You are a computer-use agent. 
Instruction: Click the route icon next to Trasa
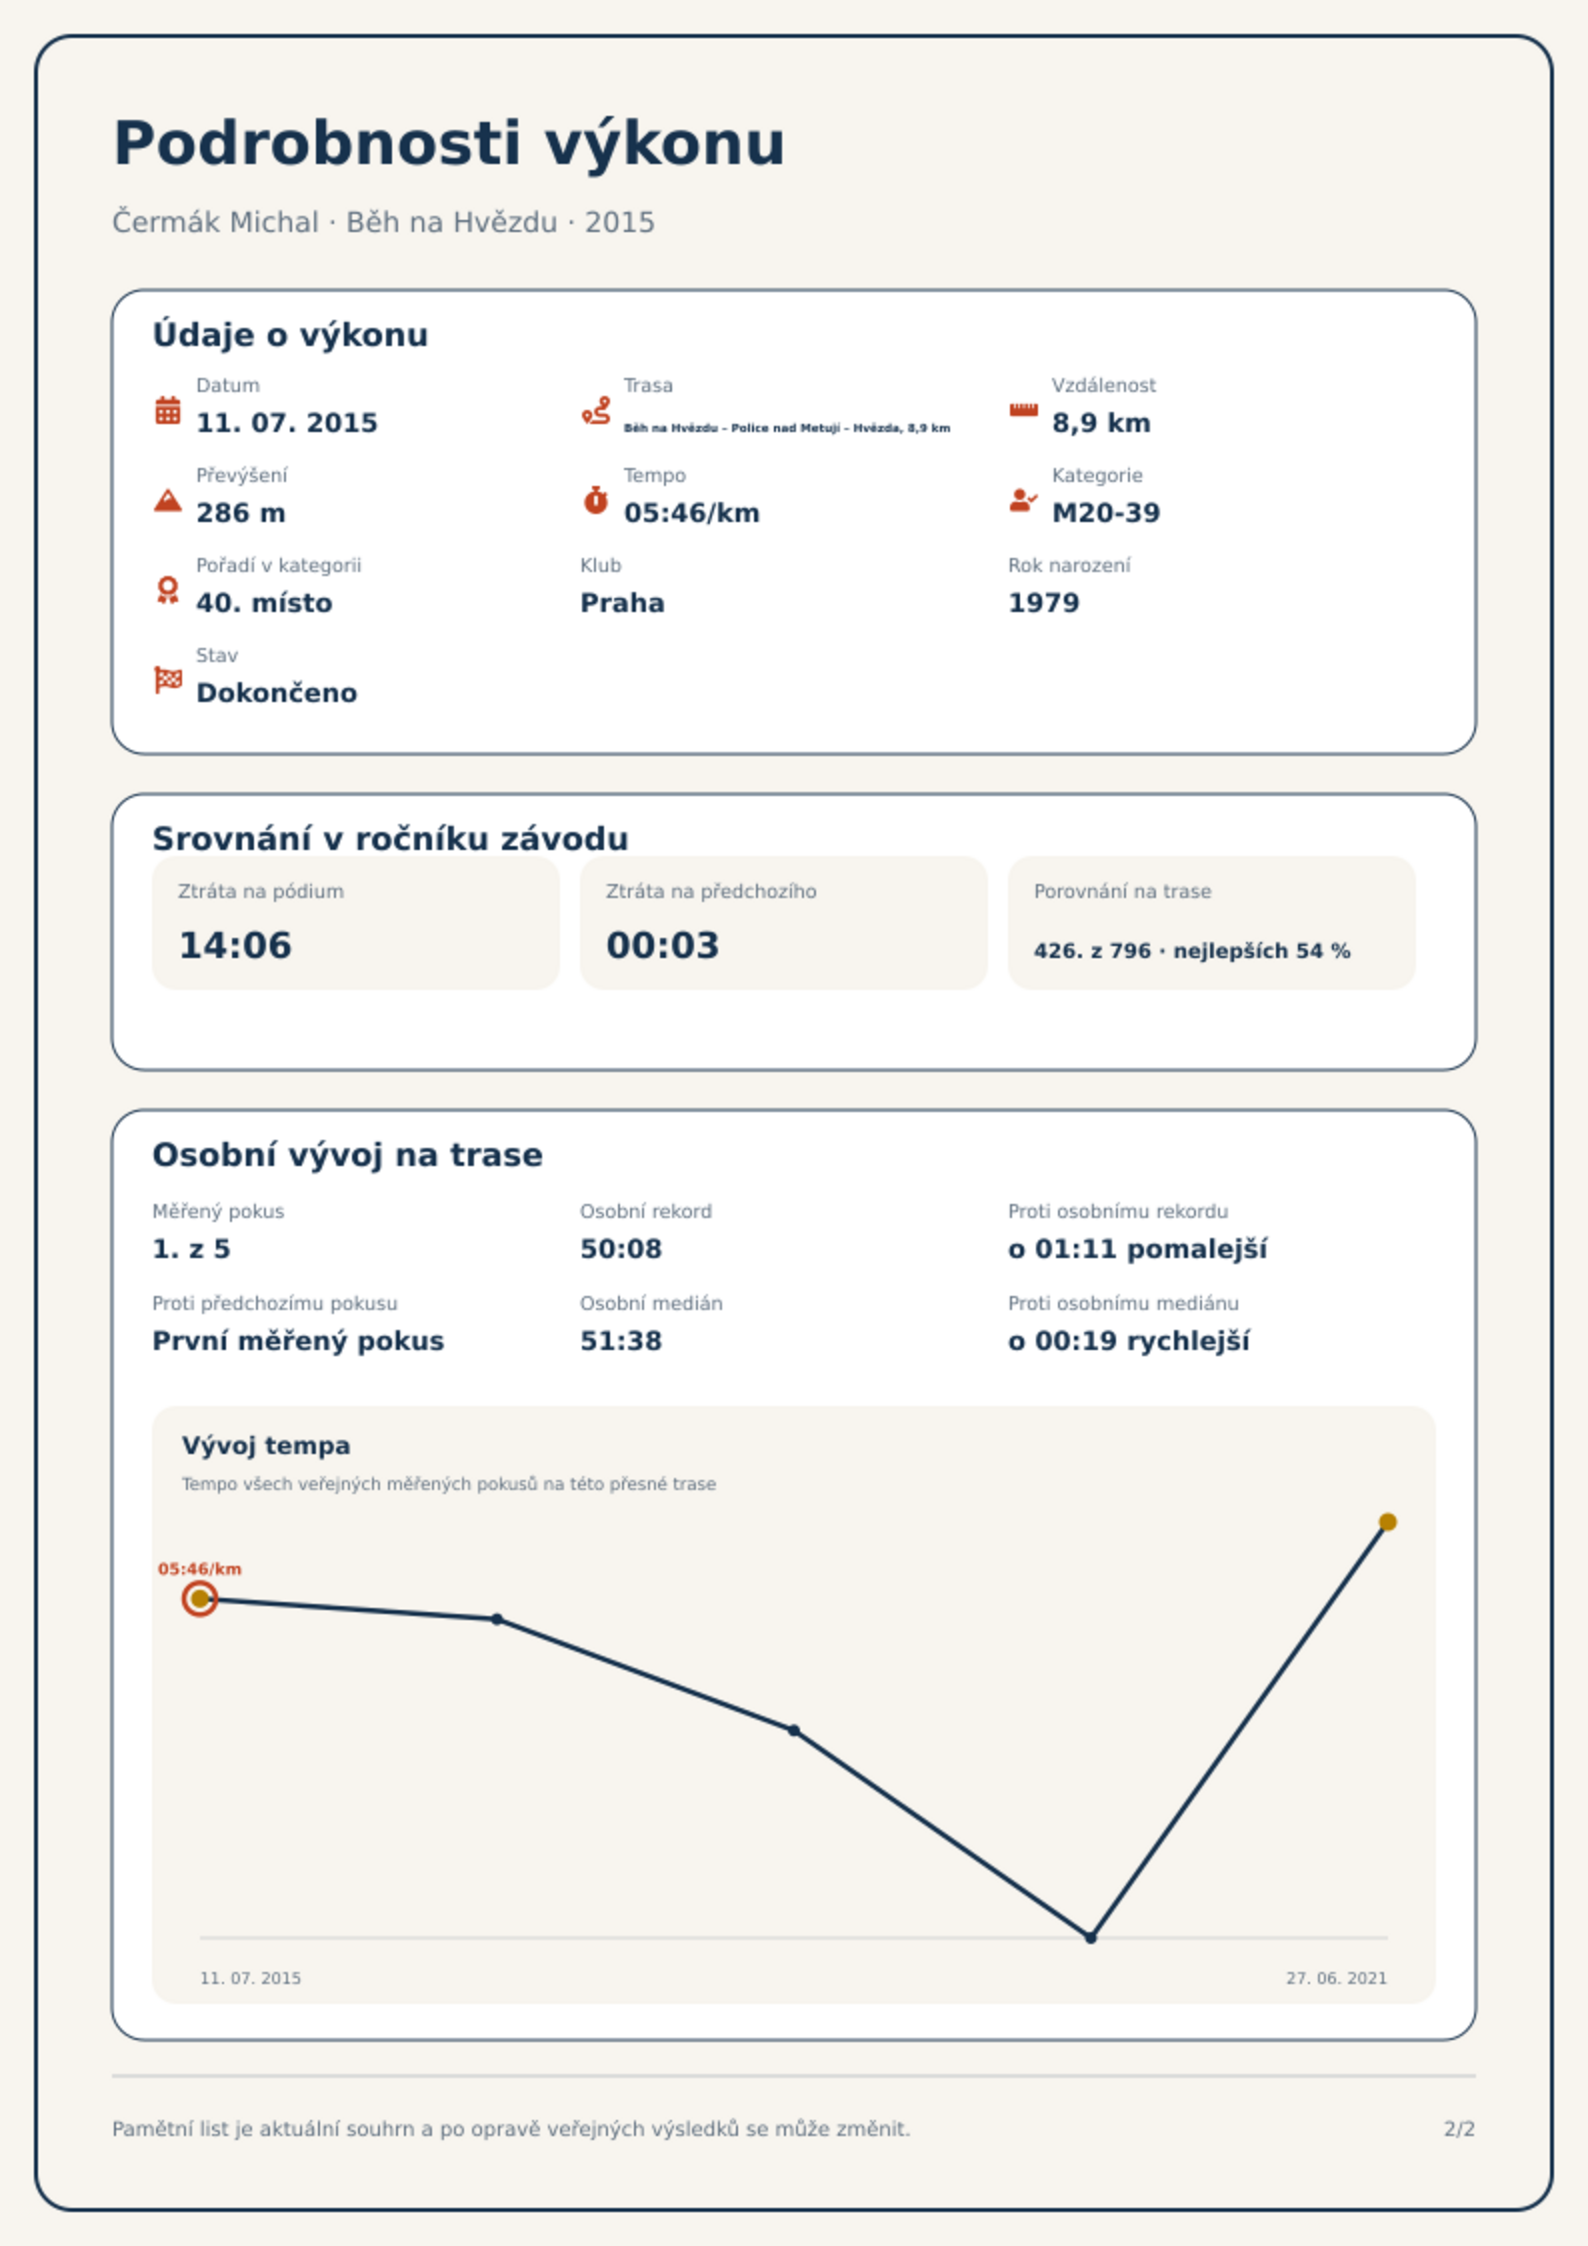tap(596, 410)
